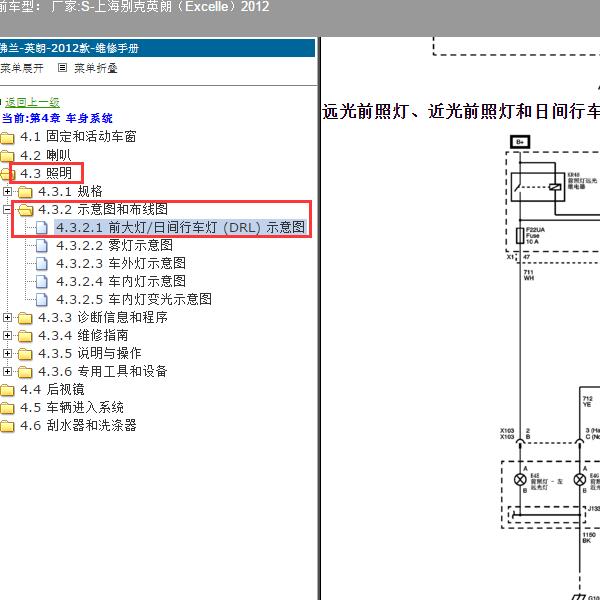Click the B+ terminal box in diagram

click(x=520, y=142)
